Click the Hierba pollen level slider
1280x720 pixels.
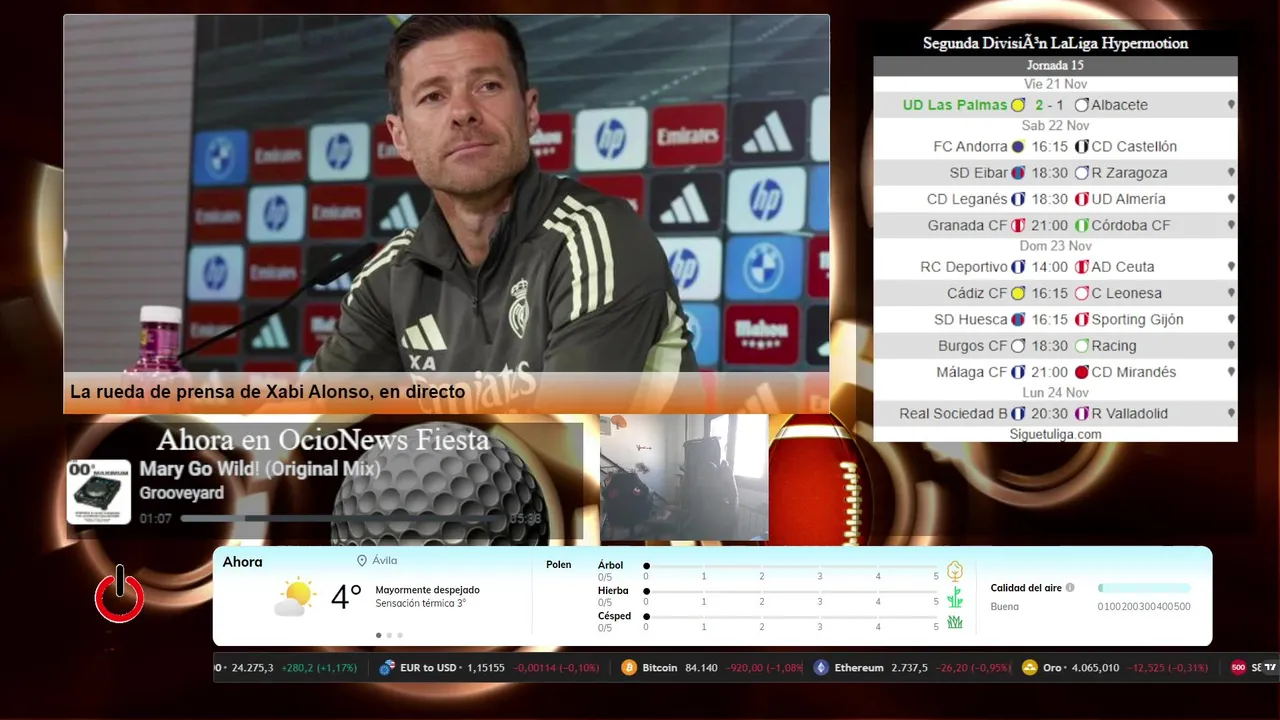[791, 591]
